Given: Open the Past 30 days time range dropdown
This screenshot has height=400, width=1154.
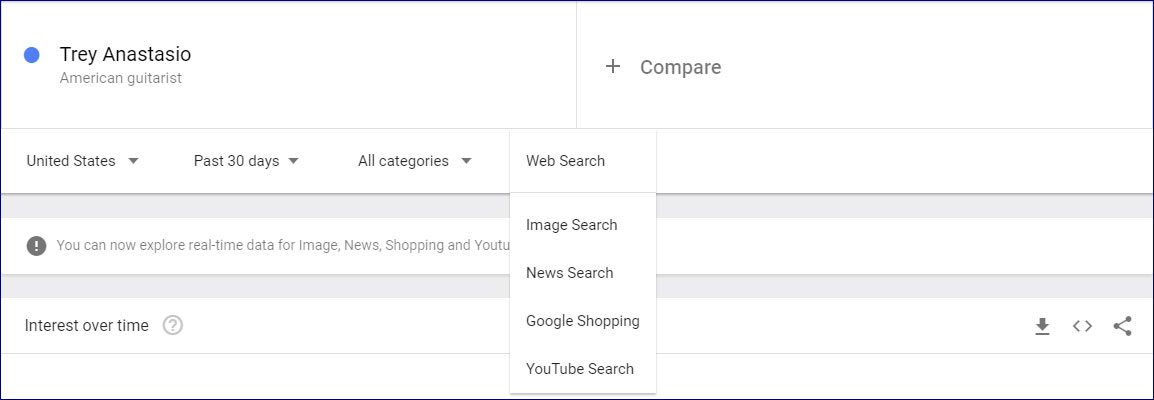Looking at the screenshot, I should pyautogui.click(x=246, y=161).
